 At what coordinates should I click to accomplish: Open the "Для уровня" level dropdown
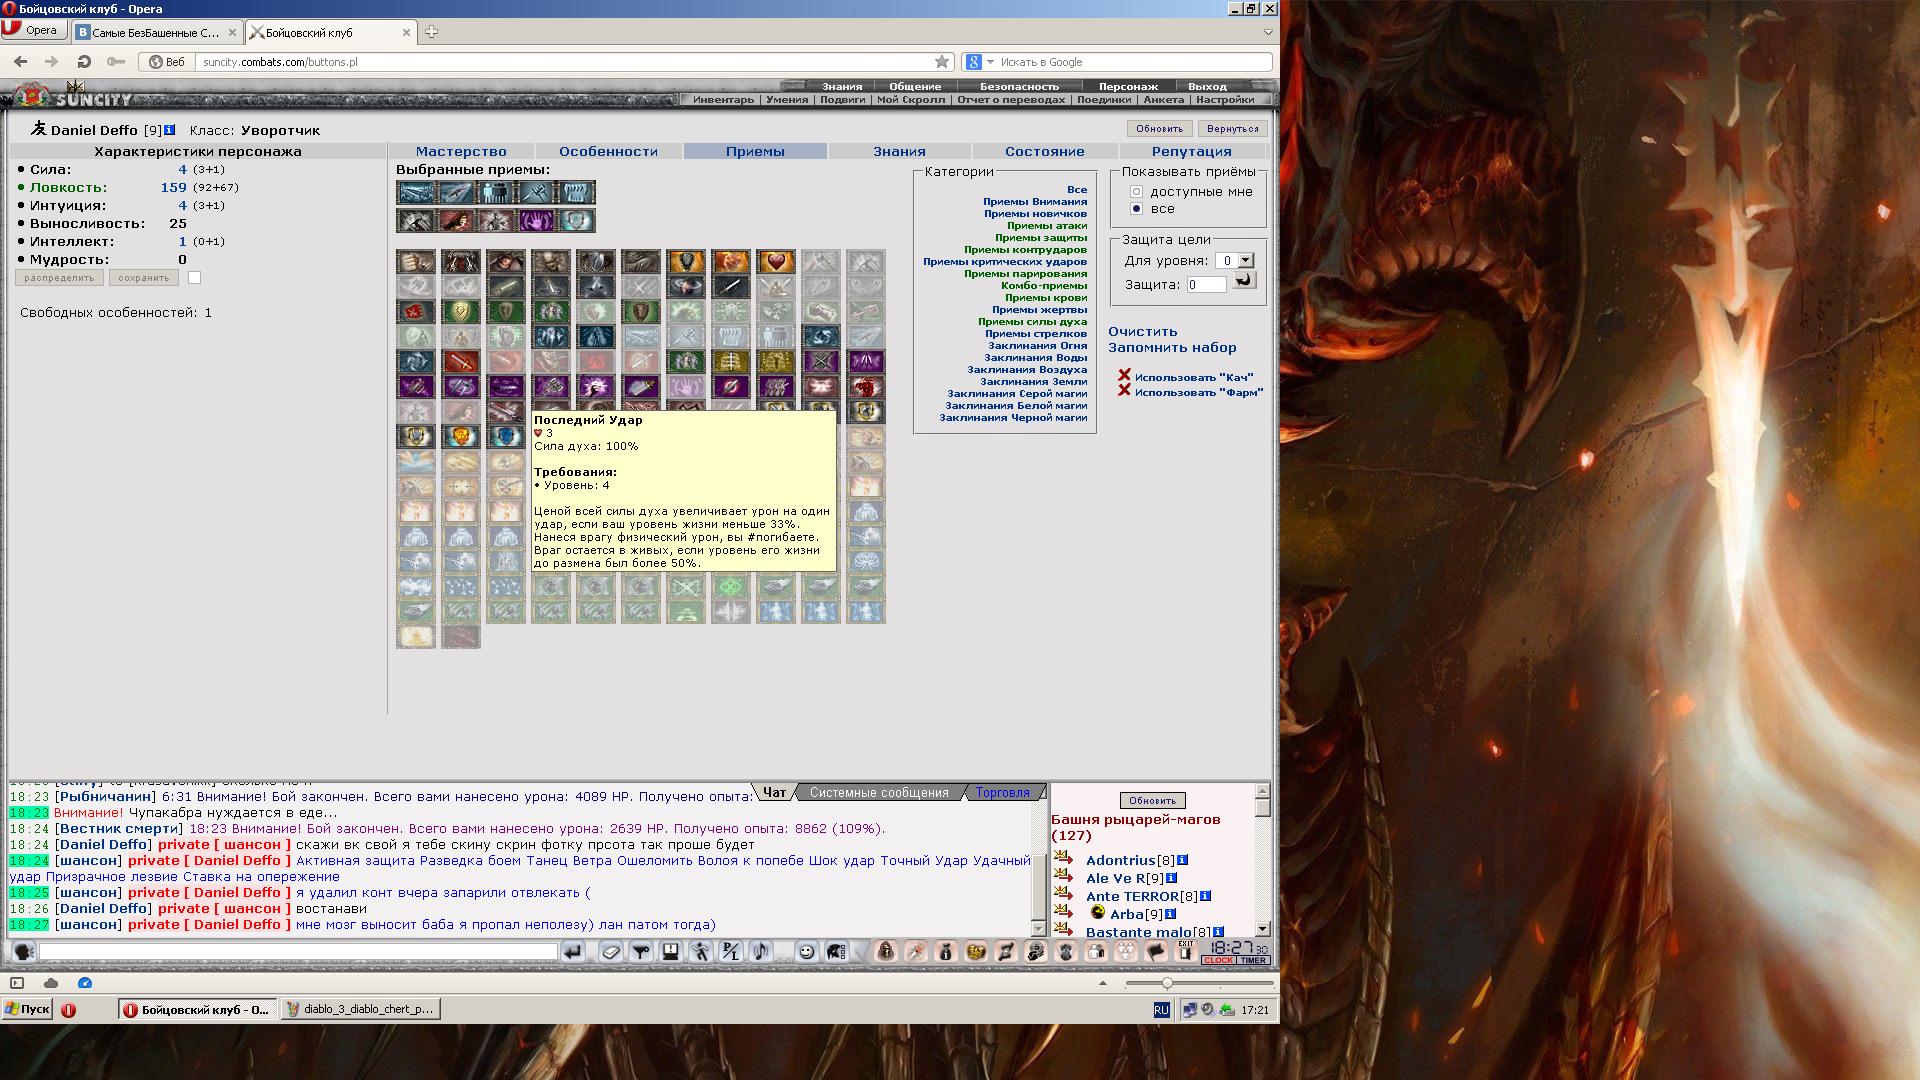coord(1245,260)
